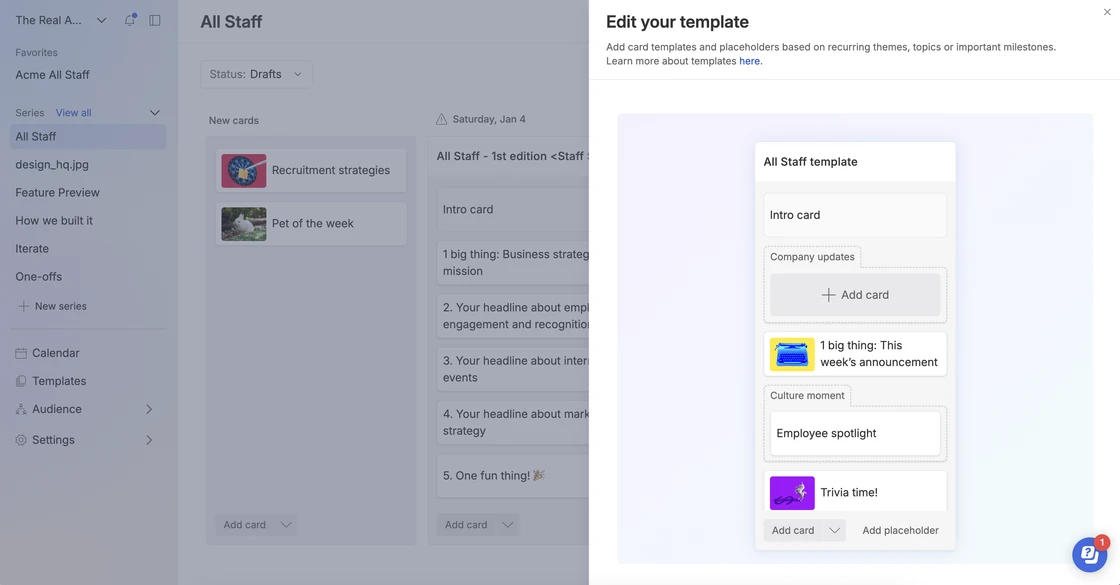1120x585 pixels.
Task: Open the notifications bell icon
Action: [x=129, y=20]
